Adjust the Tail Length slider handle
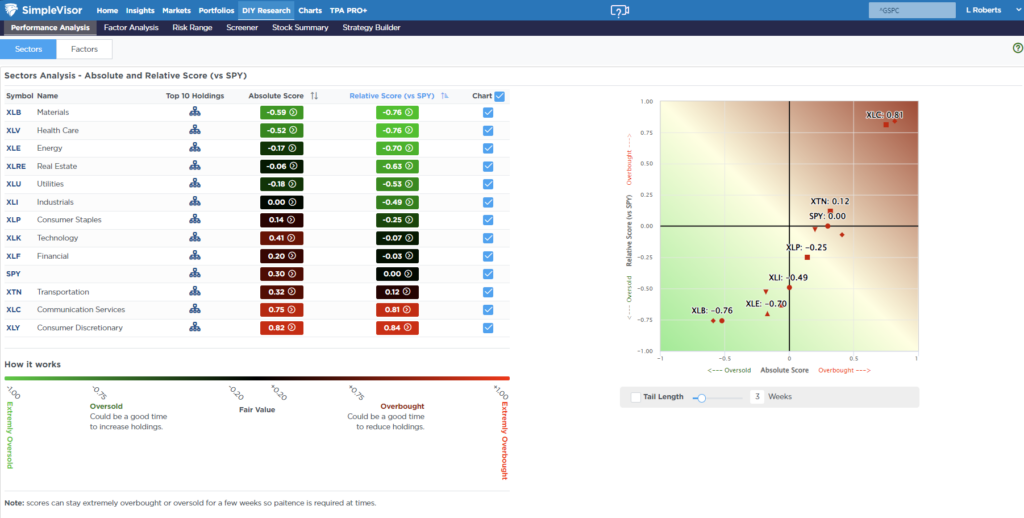 (x=701, y=398)
